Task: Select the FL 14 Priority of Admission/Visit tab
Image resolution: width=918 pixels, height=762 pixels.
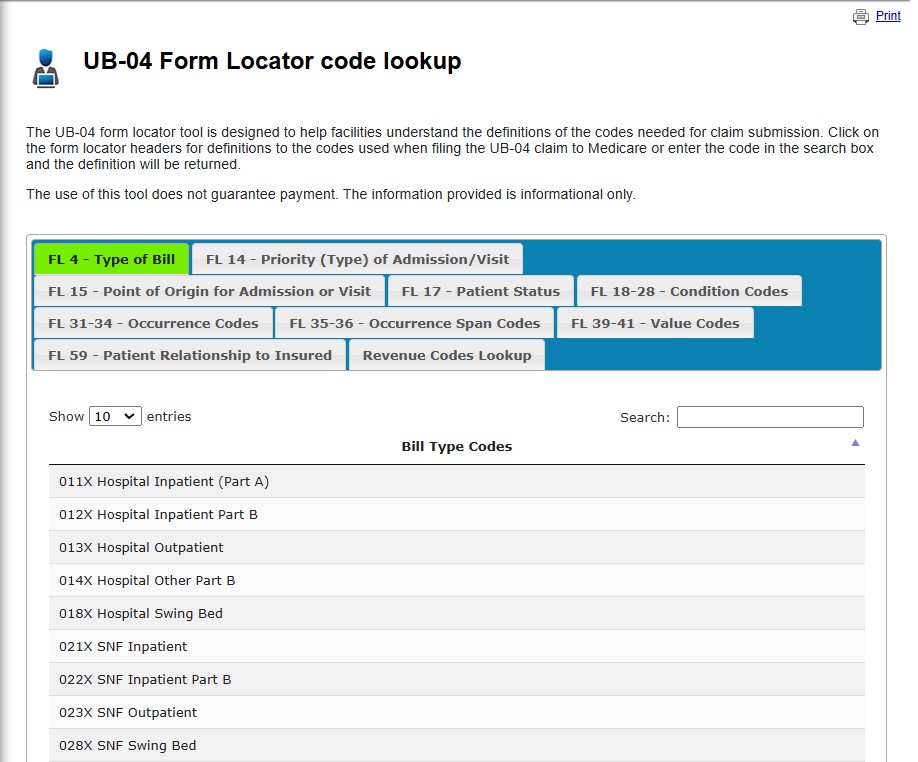Action: [x=357, y=258]
